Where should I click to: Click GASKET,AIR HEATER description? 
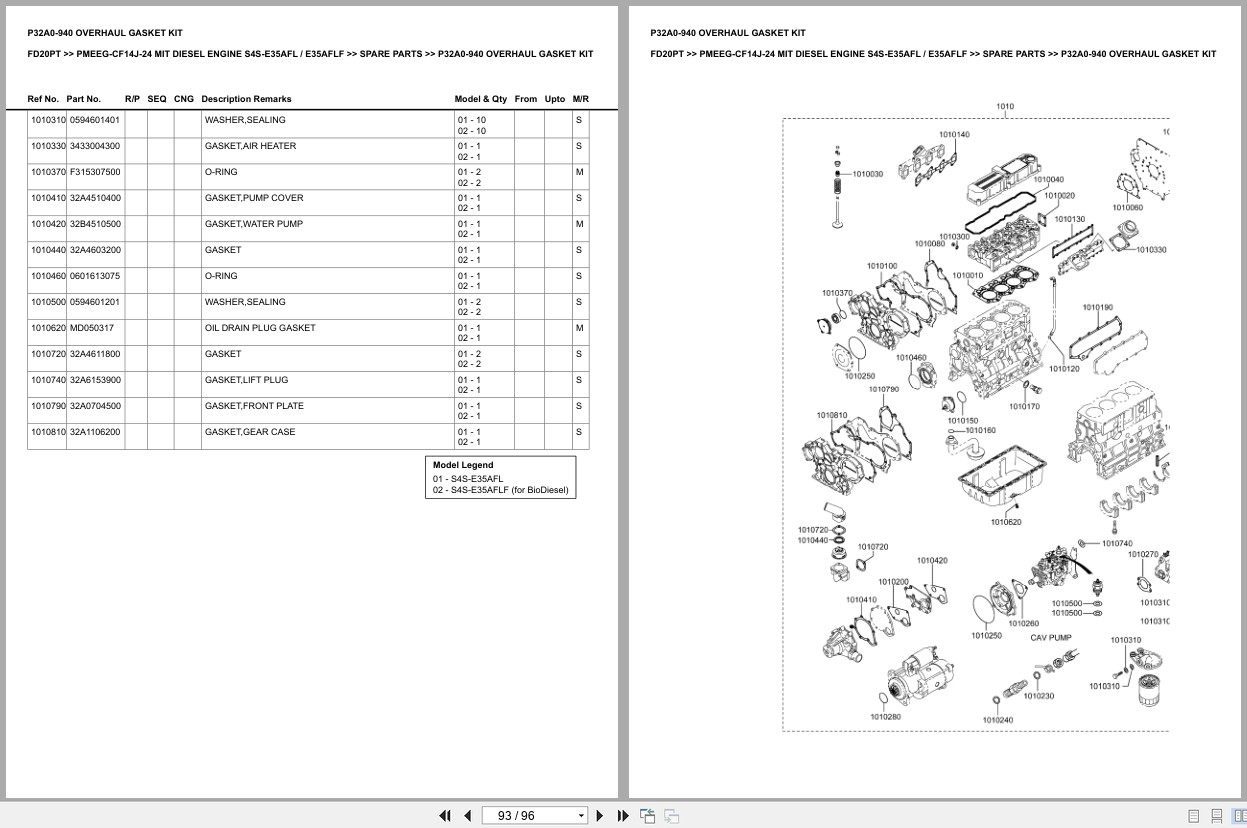[x=250, y=146]
